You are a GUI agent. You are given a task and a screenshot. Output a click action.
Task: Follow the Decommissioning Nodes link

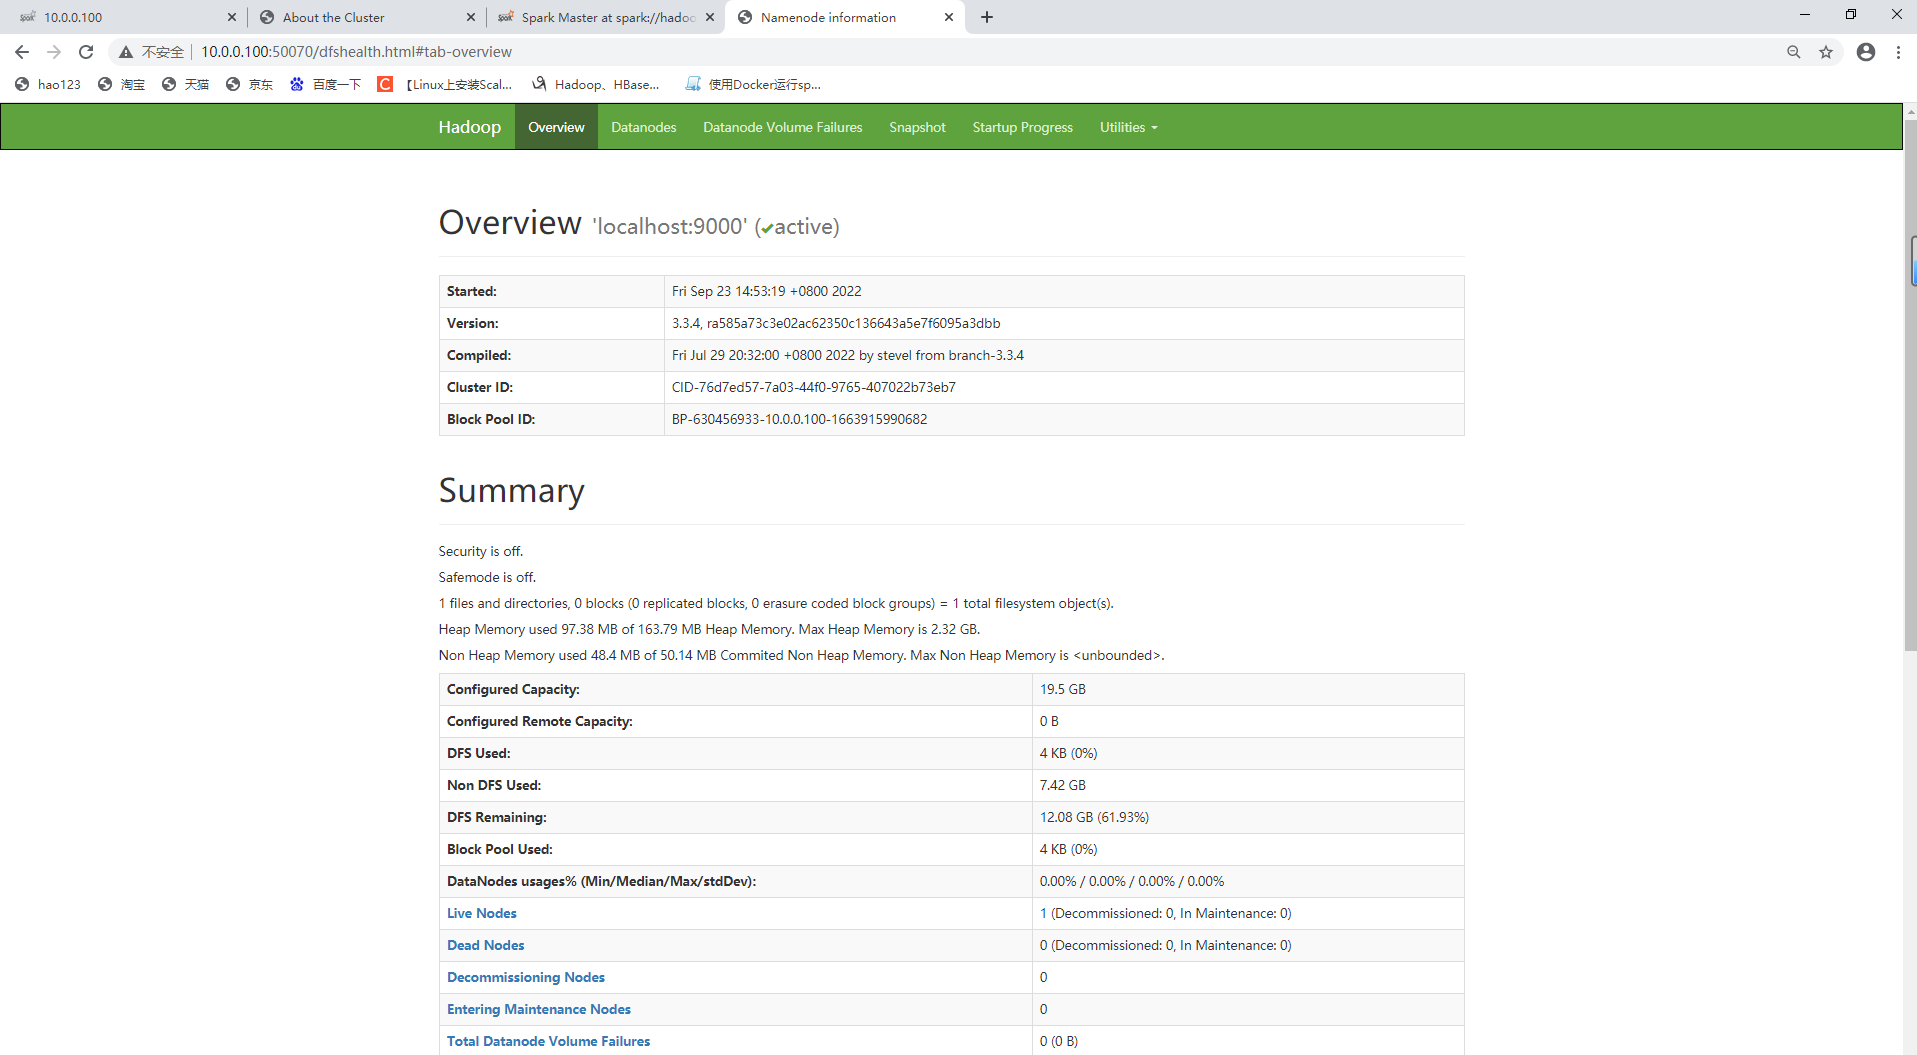(525, 977)
